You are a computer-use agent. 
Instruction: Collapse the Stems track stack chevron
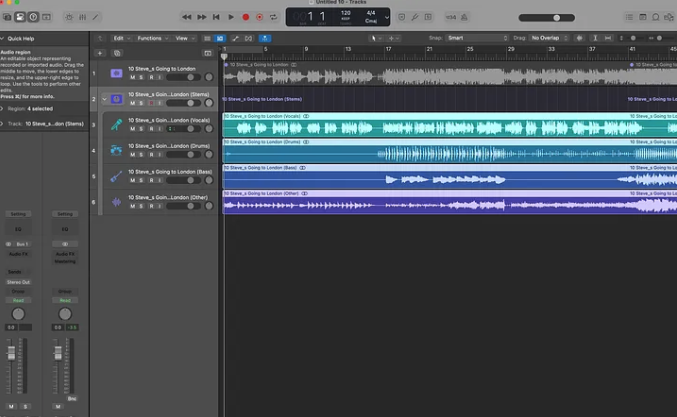(104, 99)
